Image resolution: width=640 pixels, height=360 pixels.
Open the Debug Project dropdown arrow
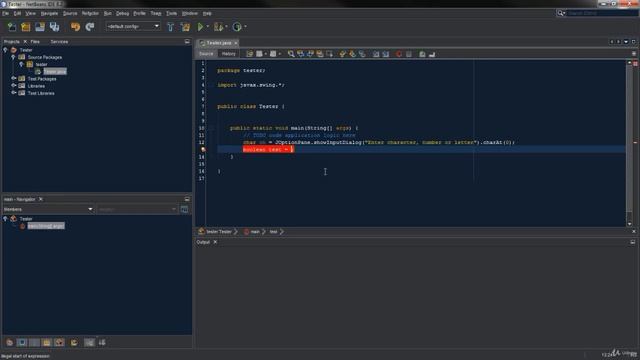point(226,27)
